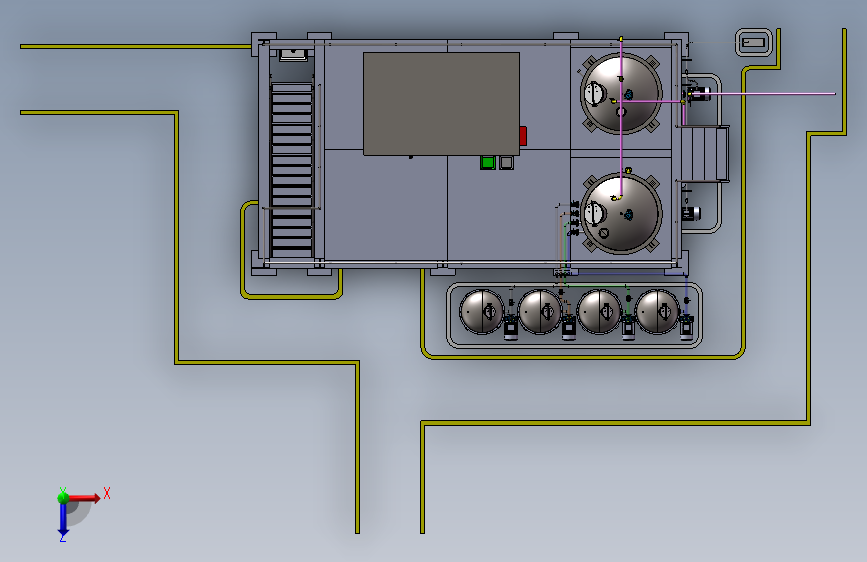Select the large gray rectangular cabinet on platform
The width and height of the screenshot is (867, 562).
pyautogui.click(x=441, y=104)
